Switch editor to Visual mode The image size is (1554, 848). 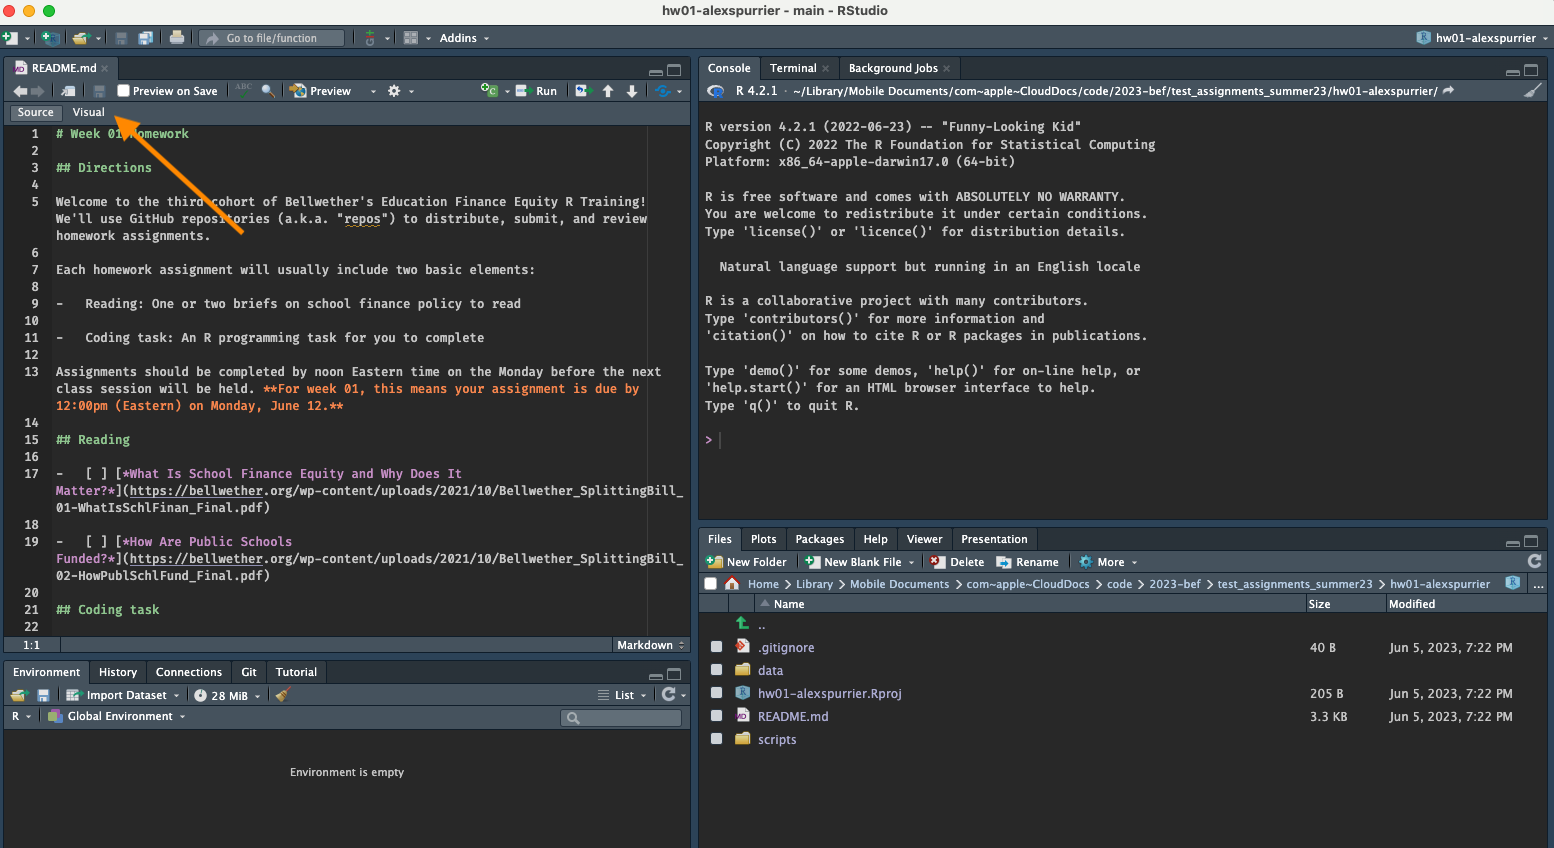[88, 112]
